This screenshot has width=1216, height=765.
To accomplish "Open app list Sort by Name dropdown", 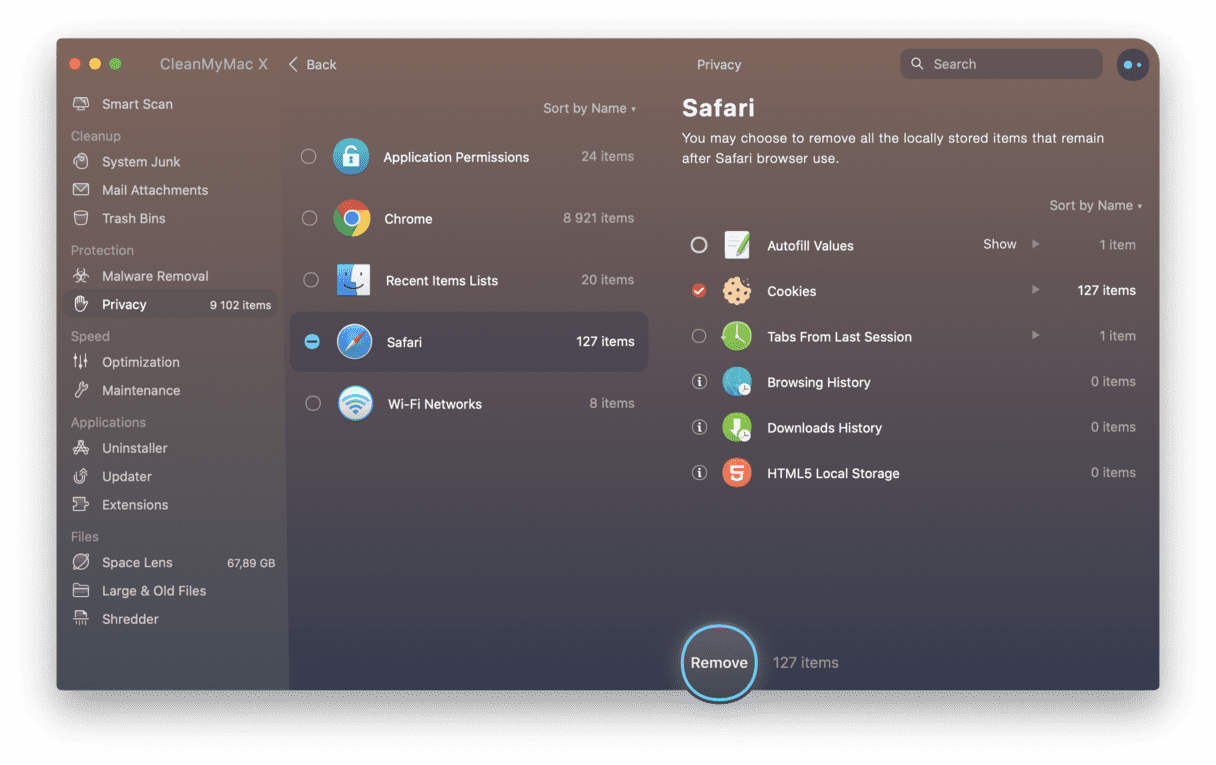I will [x=589, y=108].
